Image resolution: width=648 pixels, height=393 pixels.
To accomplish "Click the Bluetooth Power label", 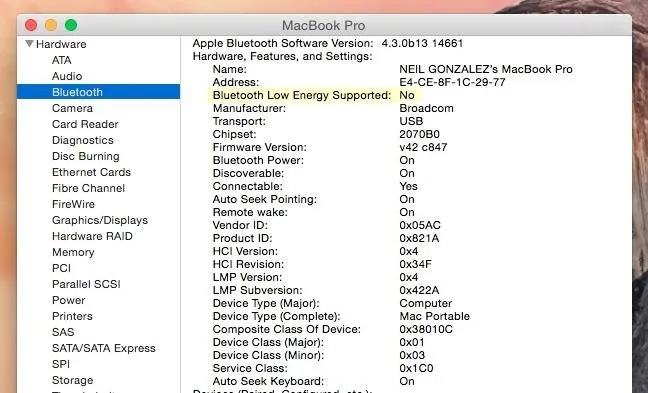I will coord(258,160).
